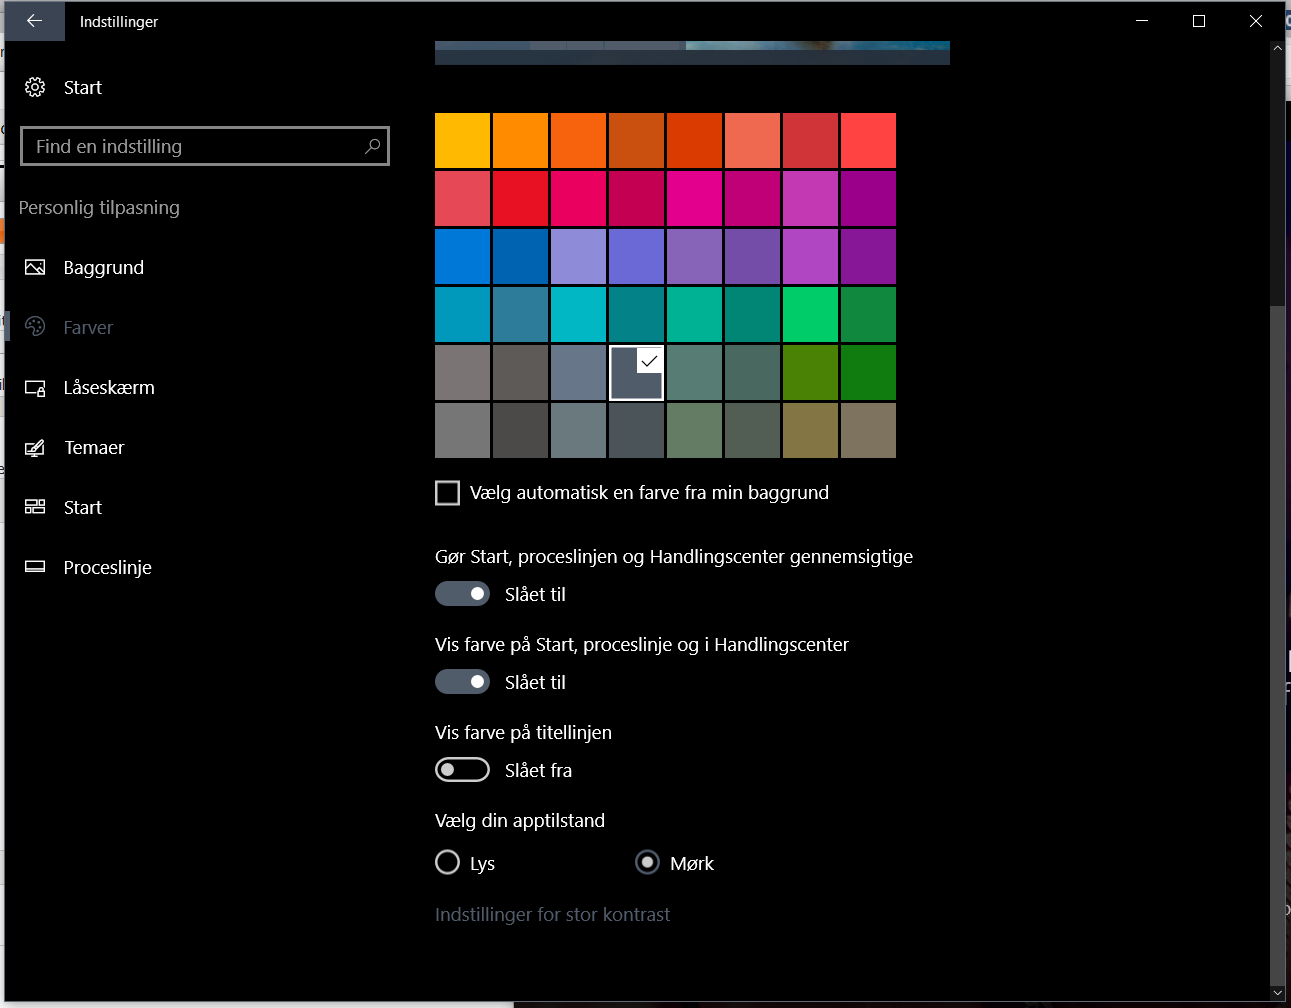
Task: Open Baggrund settings page
Action: [x=103, y=267]
